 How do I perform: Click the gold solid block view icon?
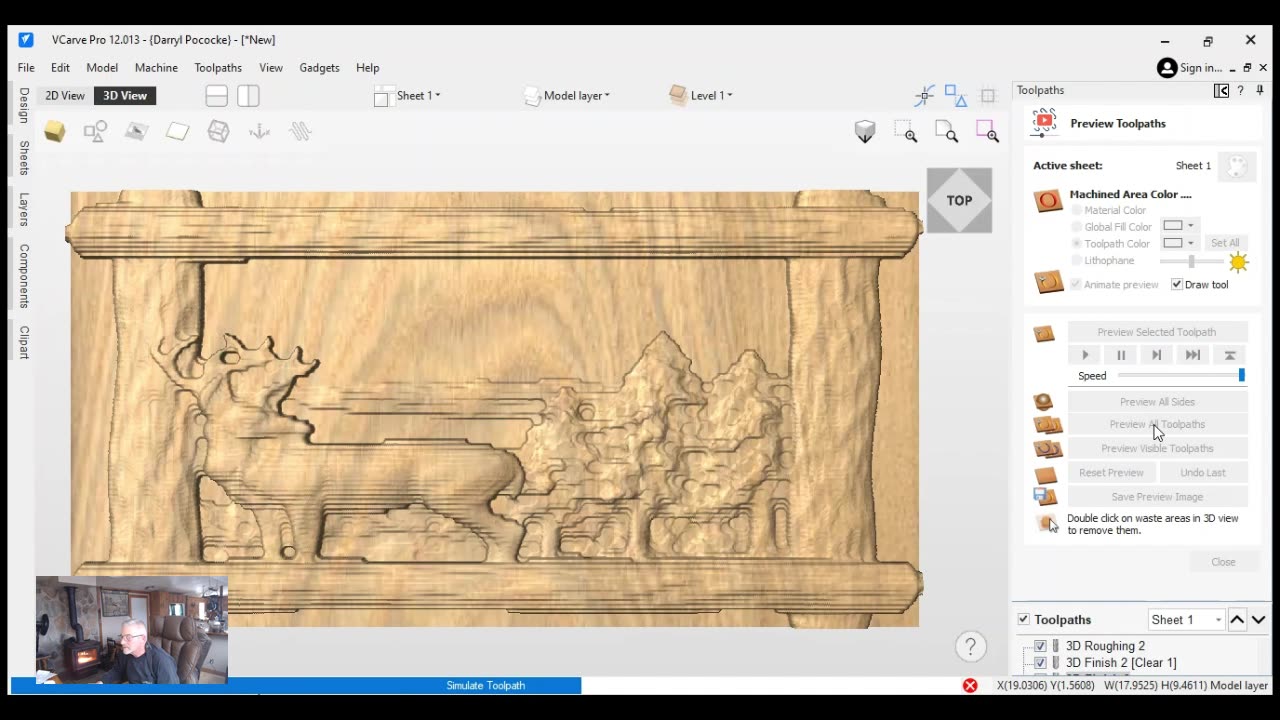tap(54, 131)
